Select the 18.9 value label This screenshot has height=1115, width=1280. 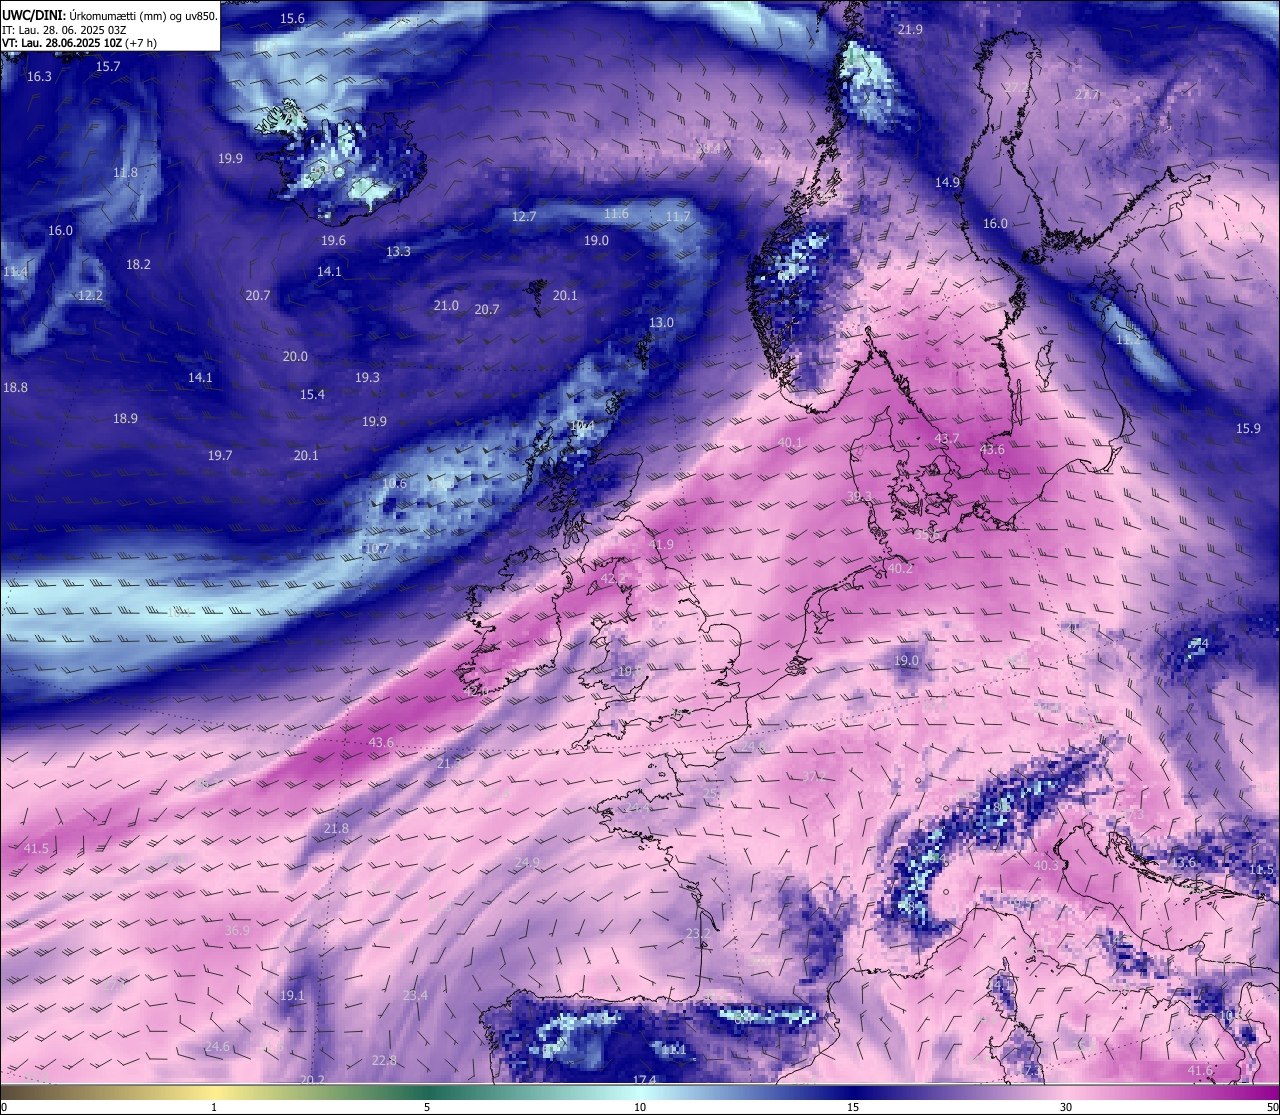pyautogui.click(x=125, y=418)
